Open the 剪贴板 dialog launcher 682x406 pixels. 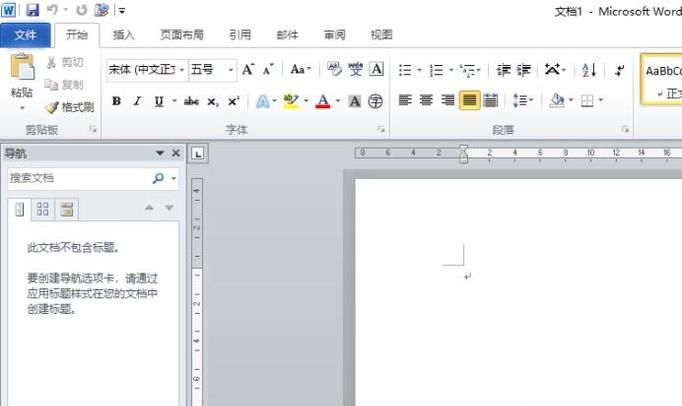93,129
